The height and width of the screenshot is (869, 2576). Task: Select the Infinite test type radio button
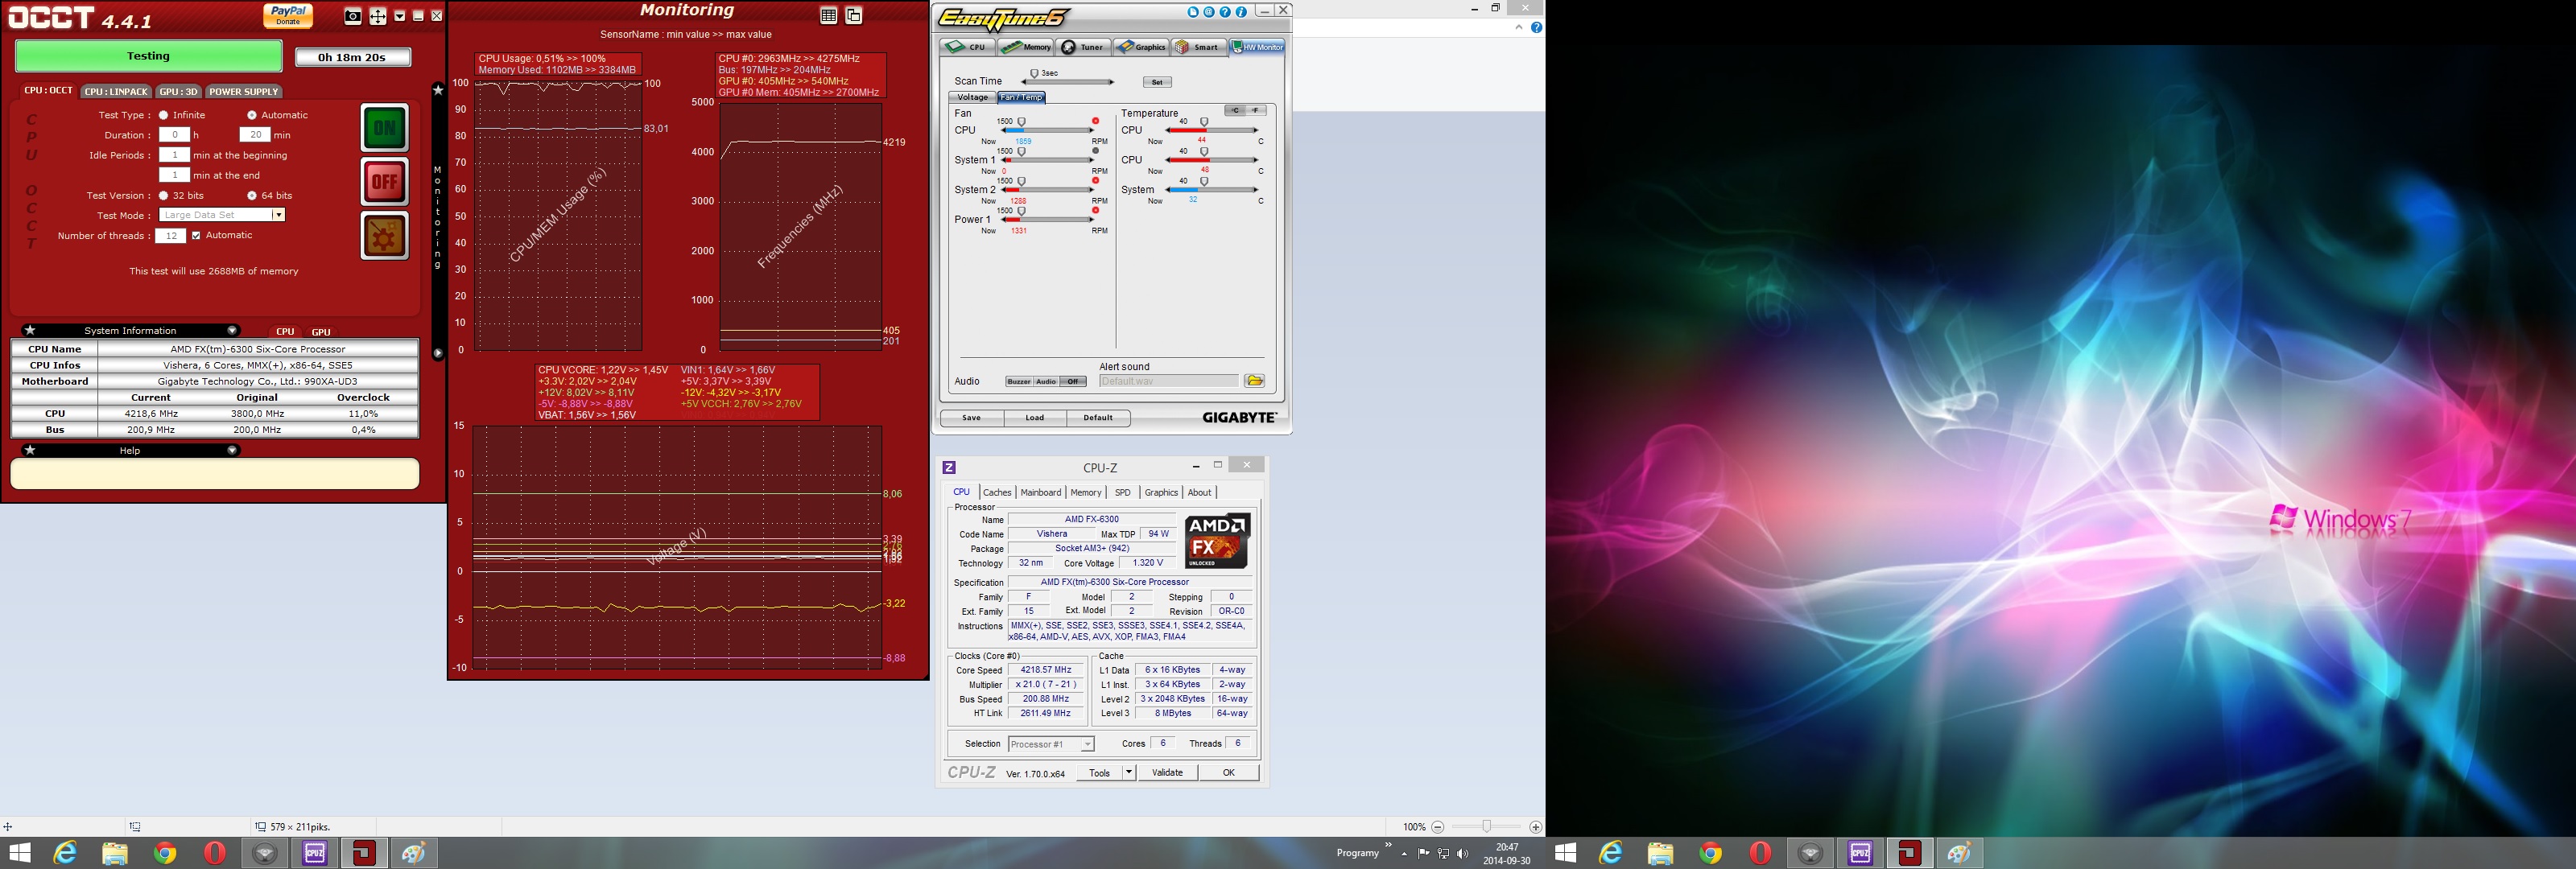click(x=164, y=115)
